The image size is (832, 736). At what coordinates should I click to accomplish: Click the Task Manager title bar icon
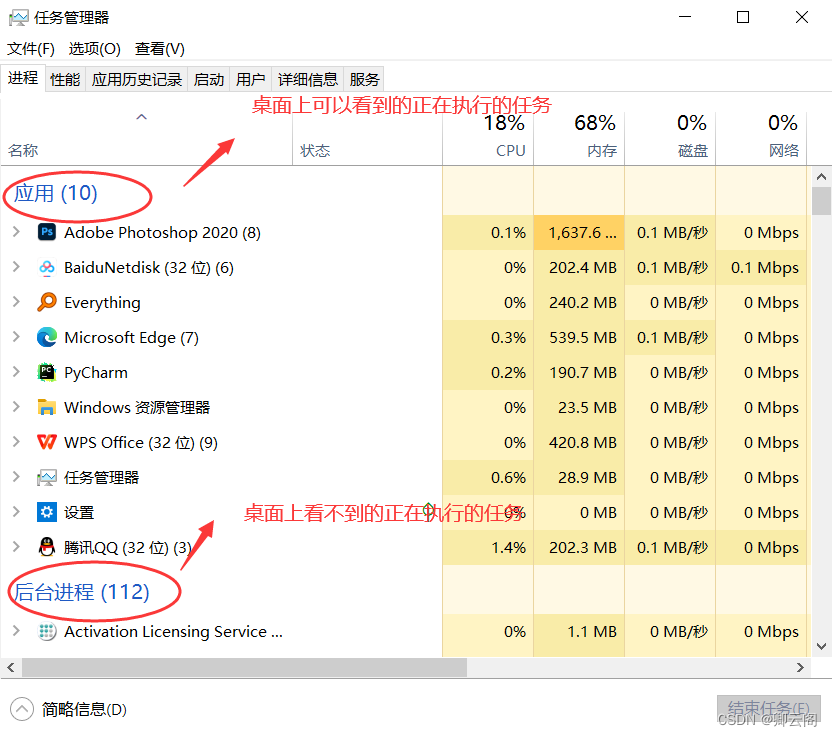click(19, 18)
